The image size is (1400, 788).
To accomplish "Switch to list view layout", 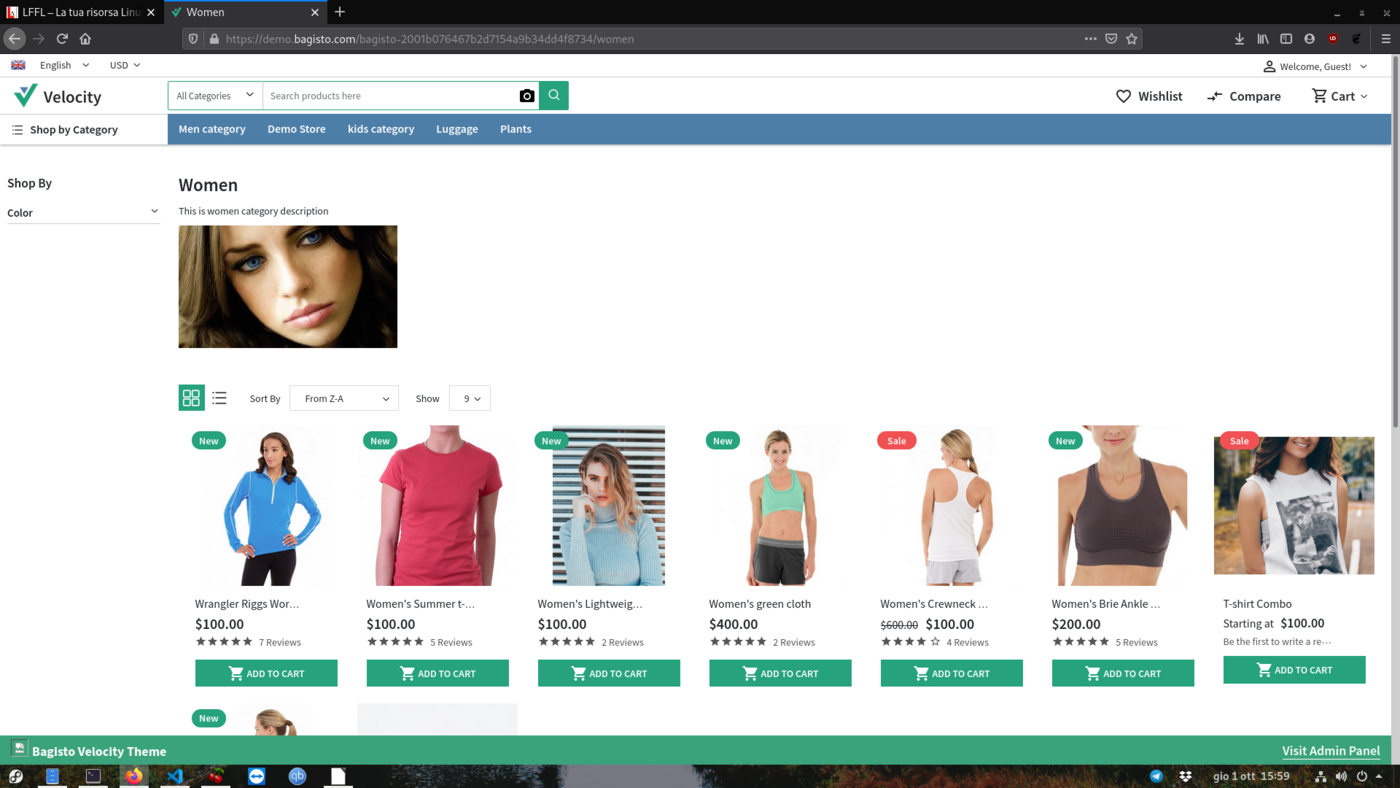I will pyautogui.click(x=219, y=398).
